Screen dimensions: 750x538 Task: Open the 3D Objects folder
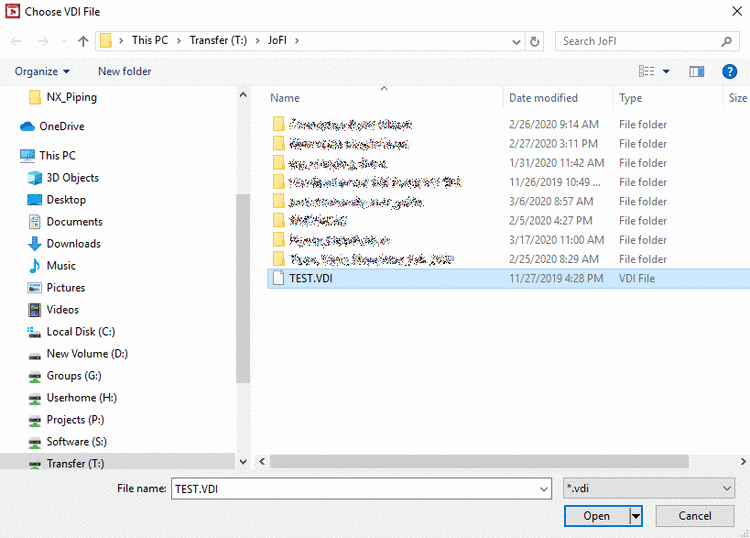[63, 177]
